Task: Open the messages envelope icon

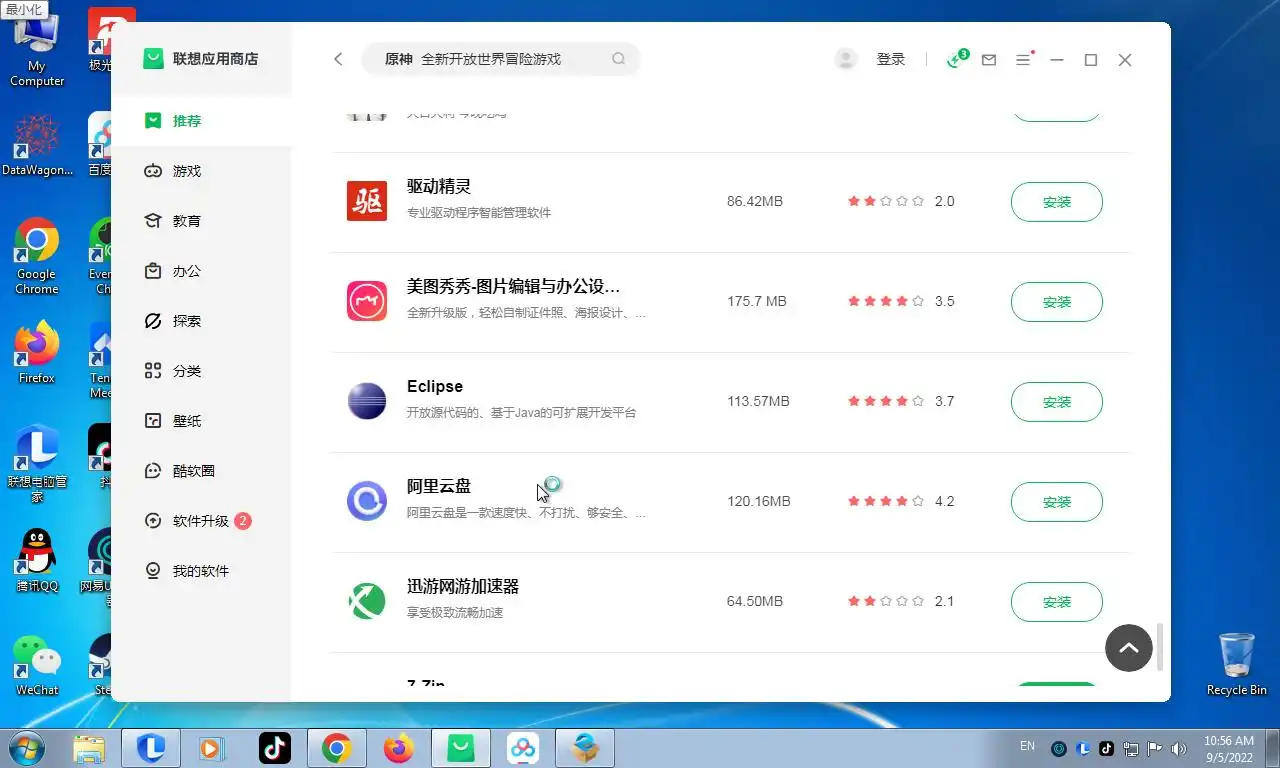Action: (989, 60)
